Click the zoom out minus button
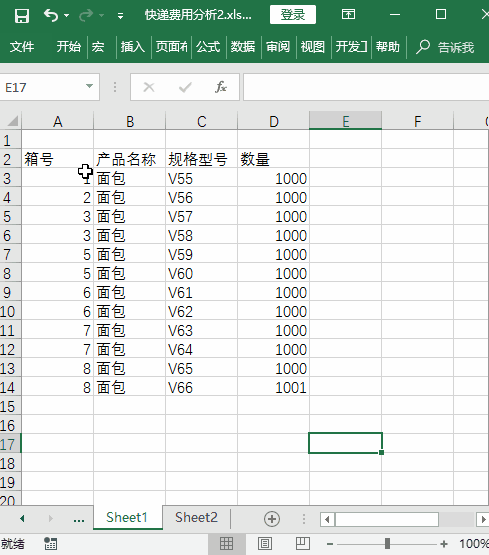This screenshot has height=555, width=489. tap(330, 544)
